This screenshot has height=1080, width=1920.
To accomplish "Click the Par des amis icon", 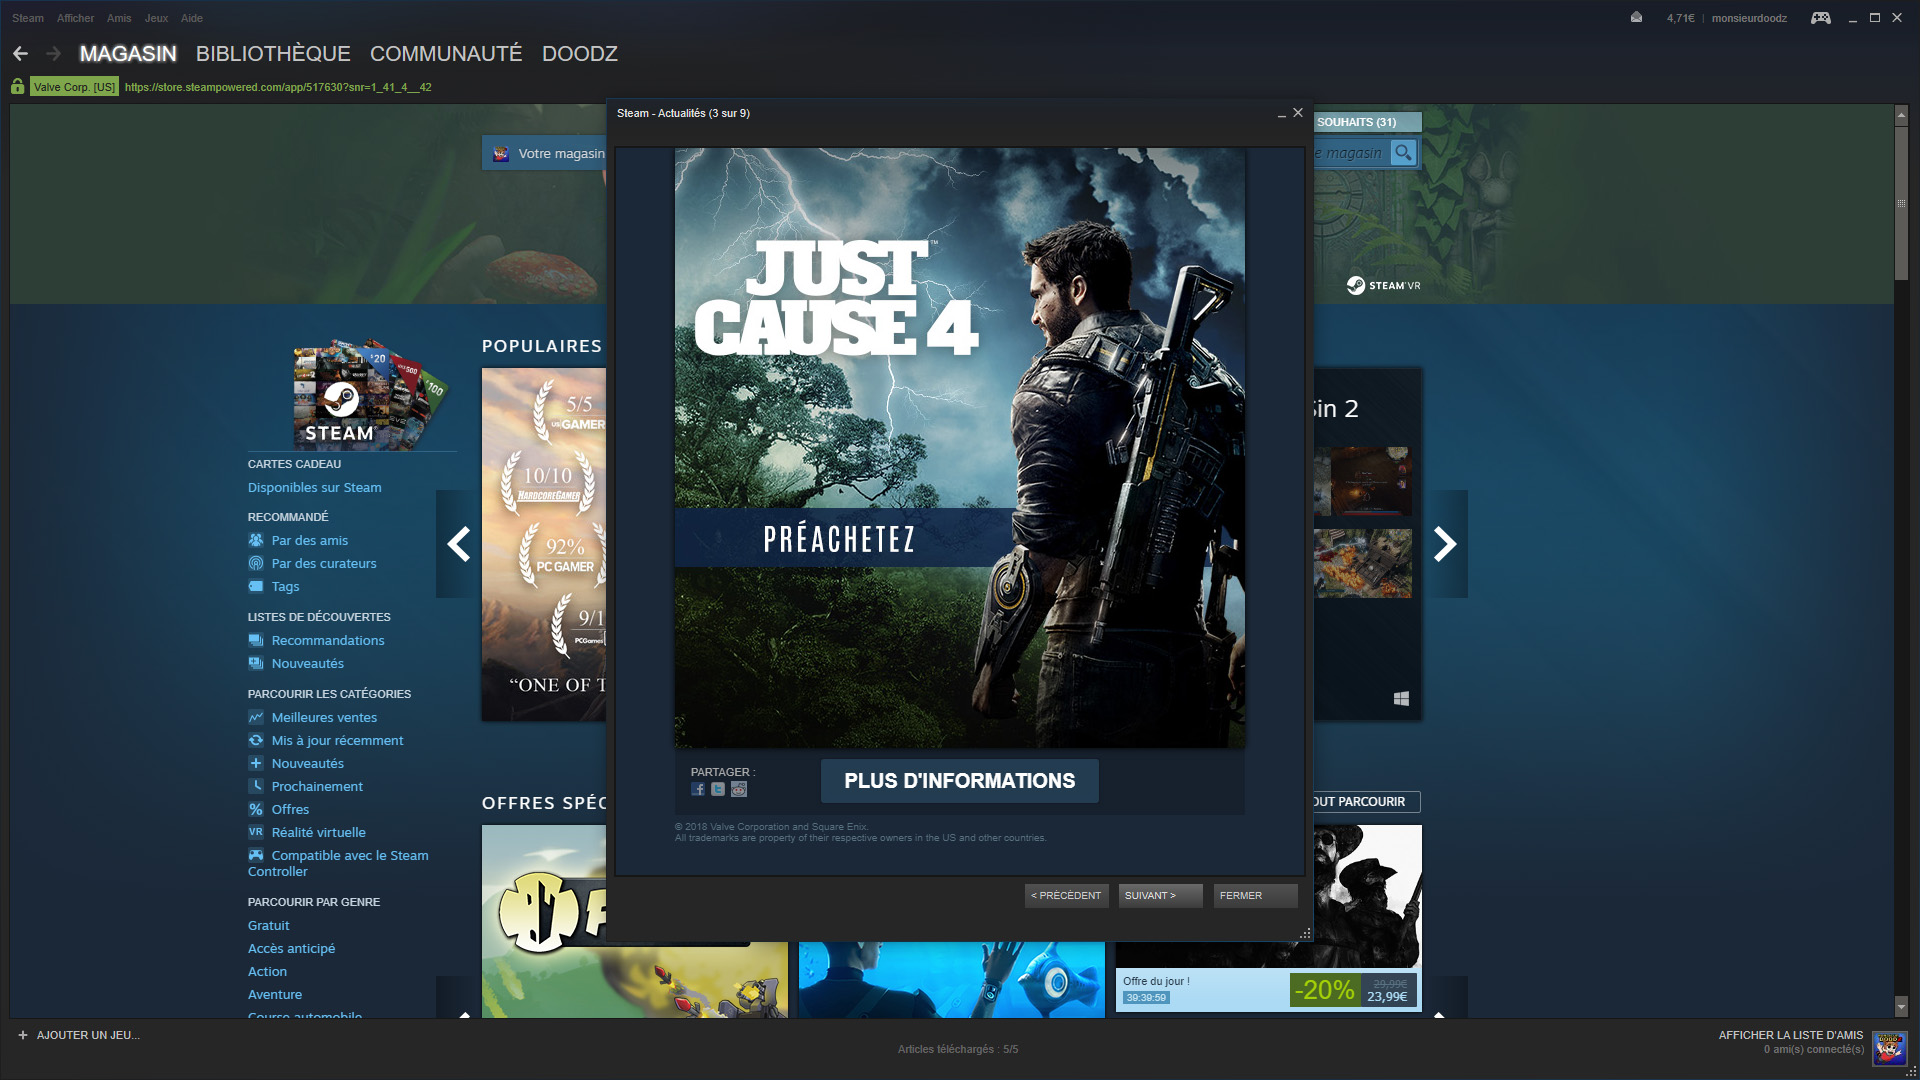I will 256,540.
